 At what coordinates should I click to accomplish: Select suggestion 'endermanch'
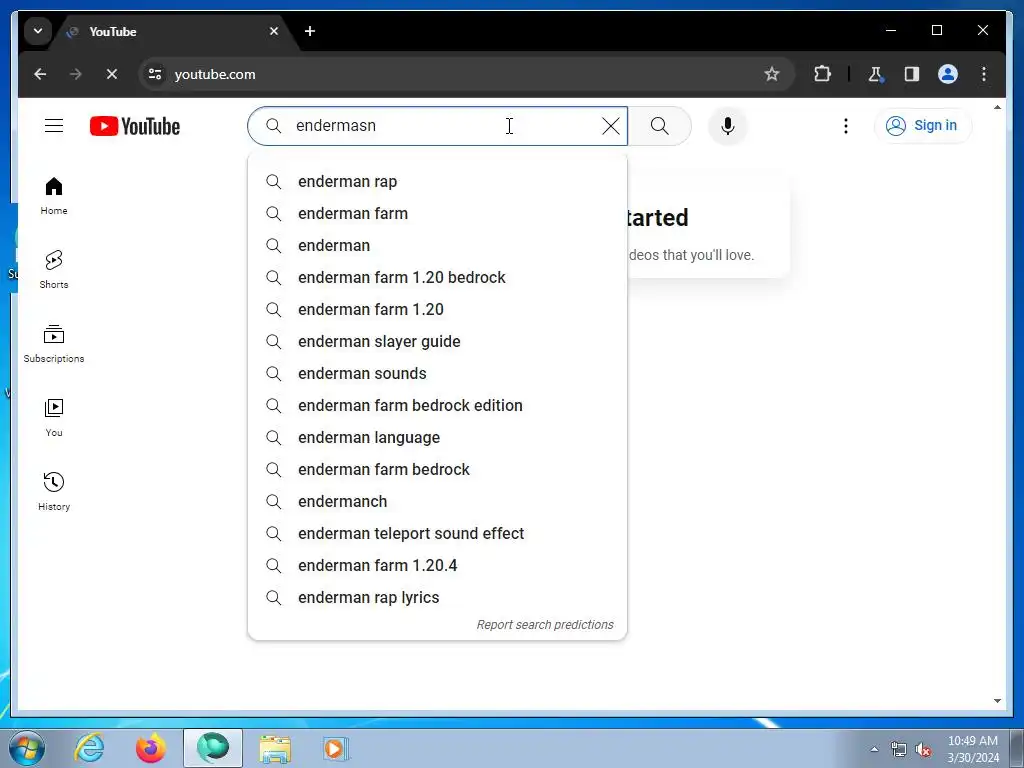[x=438, y=502]
